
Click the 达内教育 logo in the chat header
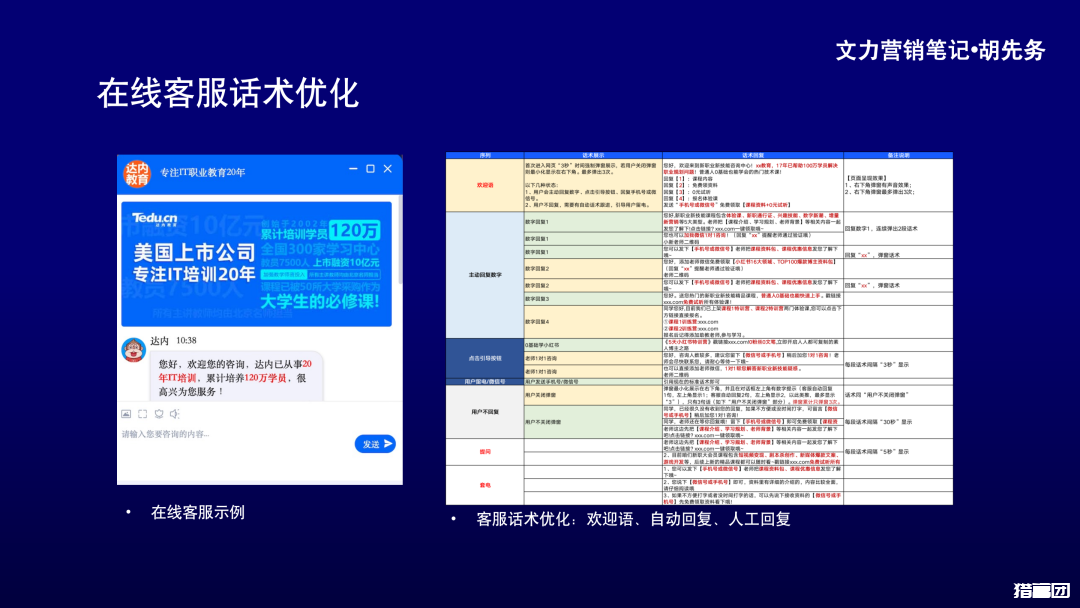(137, 171)
